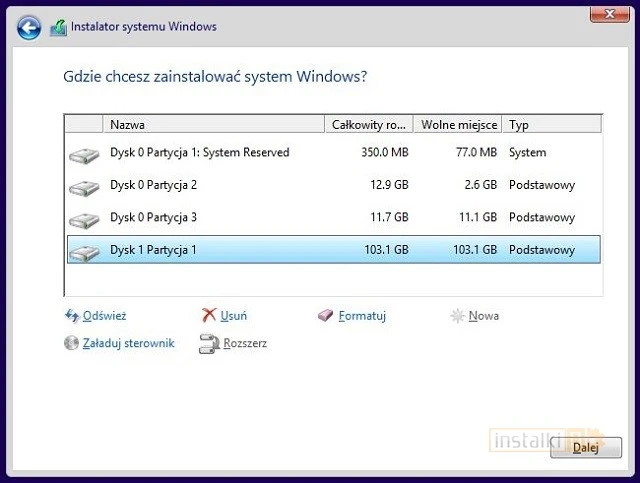The width and height of the screenshot is (640, 483).
Task: Sort by the Nazwa column header
Action: pyautogui.click(x=213, y=125)
